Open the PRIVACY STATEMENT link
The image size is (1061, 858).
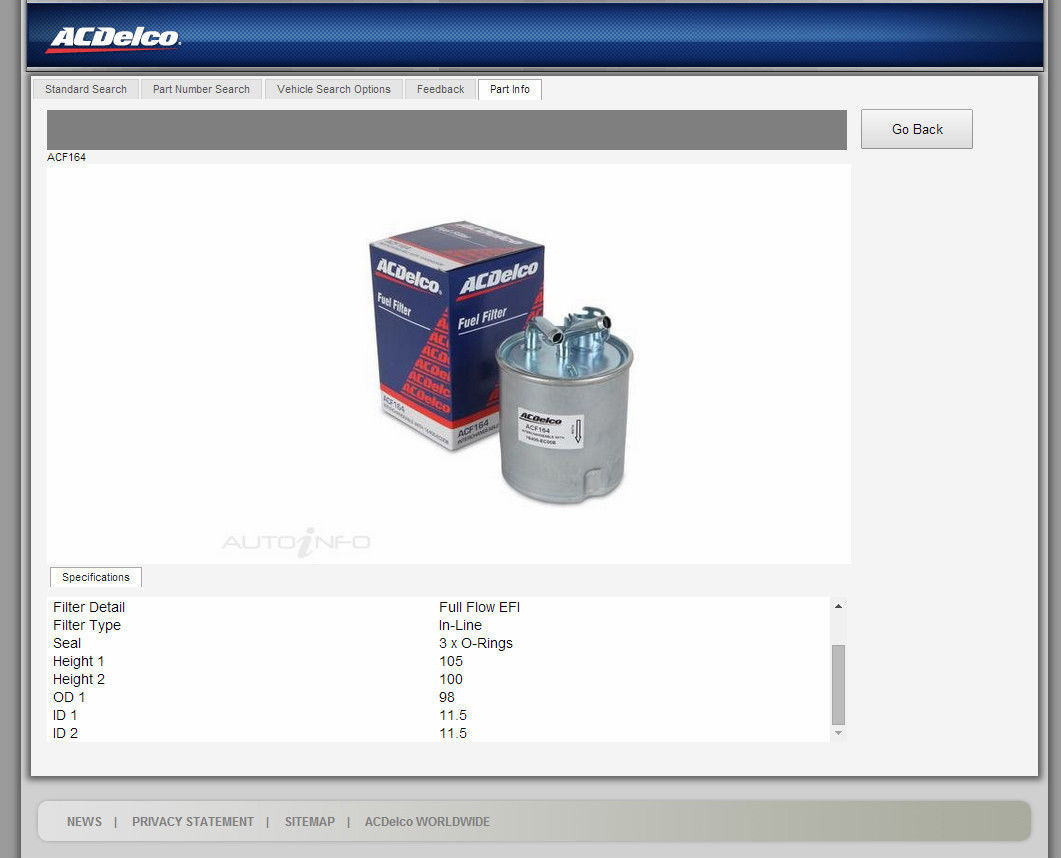click(x=193, y=822)
